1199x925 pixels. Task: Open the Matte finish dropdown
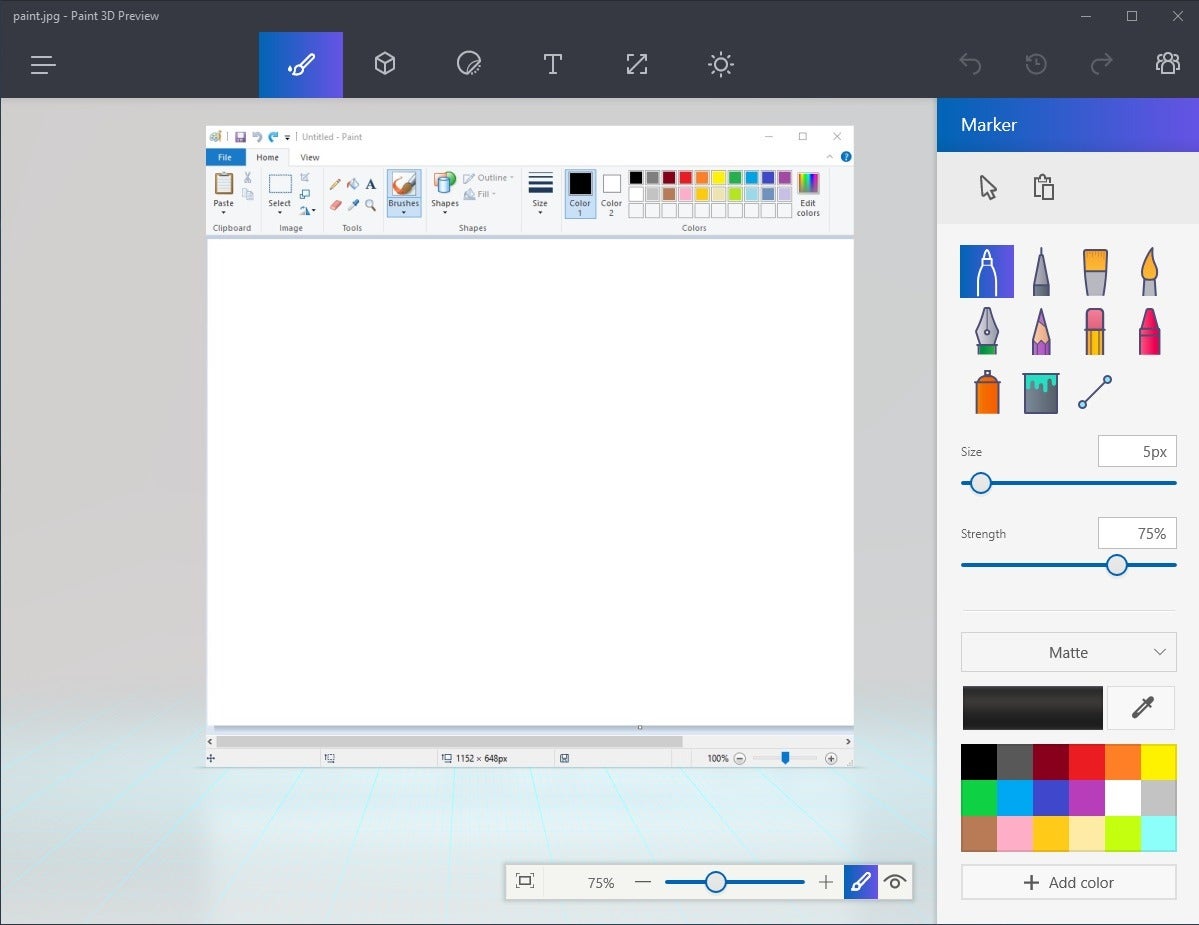[1068, 652]
